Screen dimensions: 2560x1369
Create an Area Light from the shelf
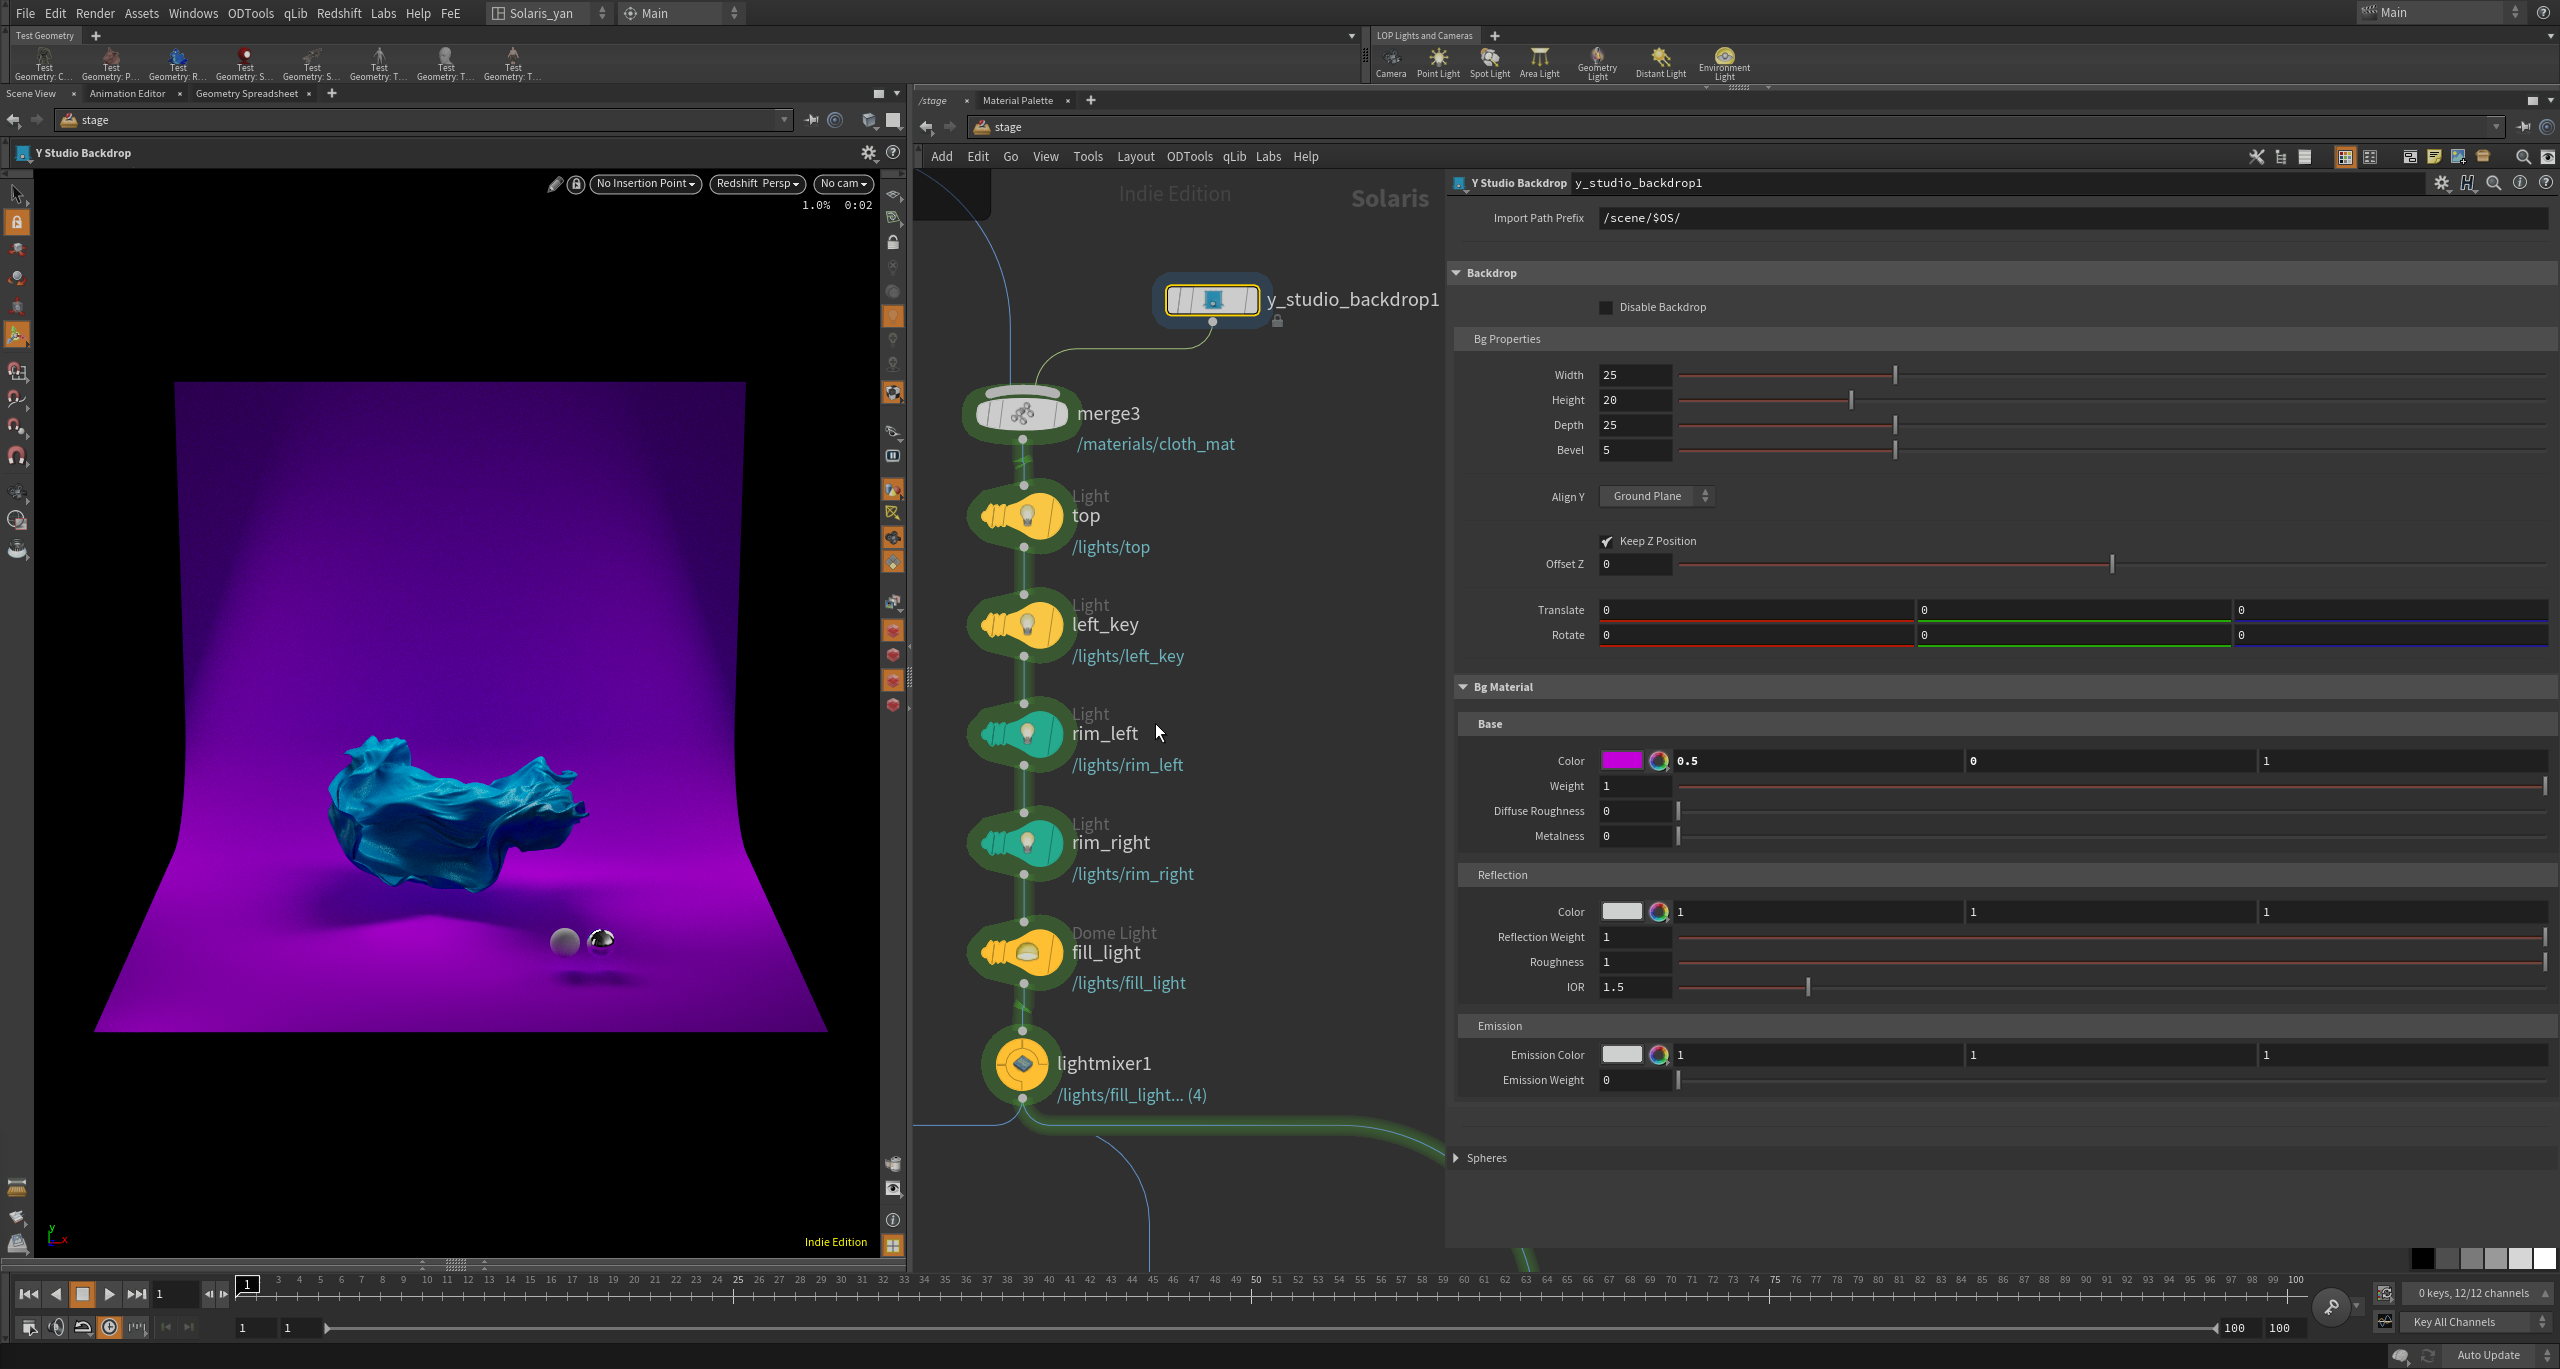(x=1539, y=61)
